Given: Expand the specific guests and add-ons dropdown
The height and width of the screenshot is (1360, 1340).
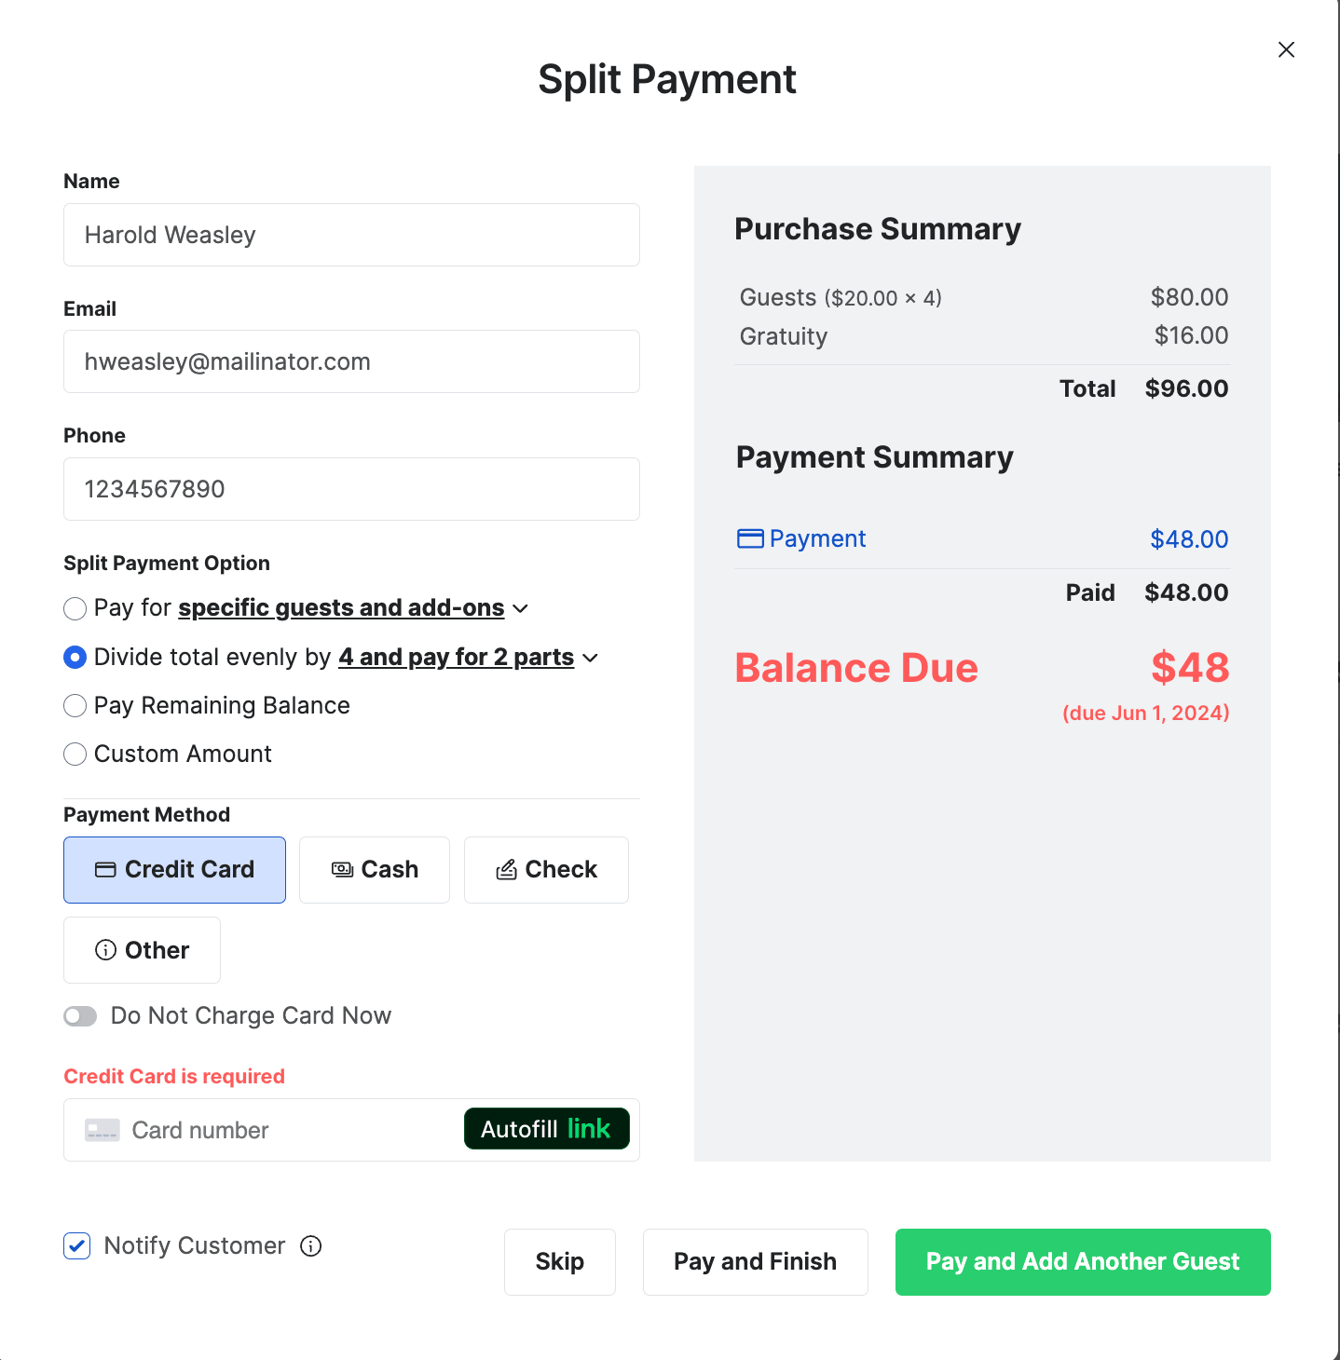Looking at the screenshot, I should [x=353, y=608].
